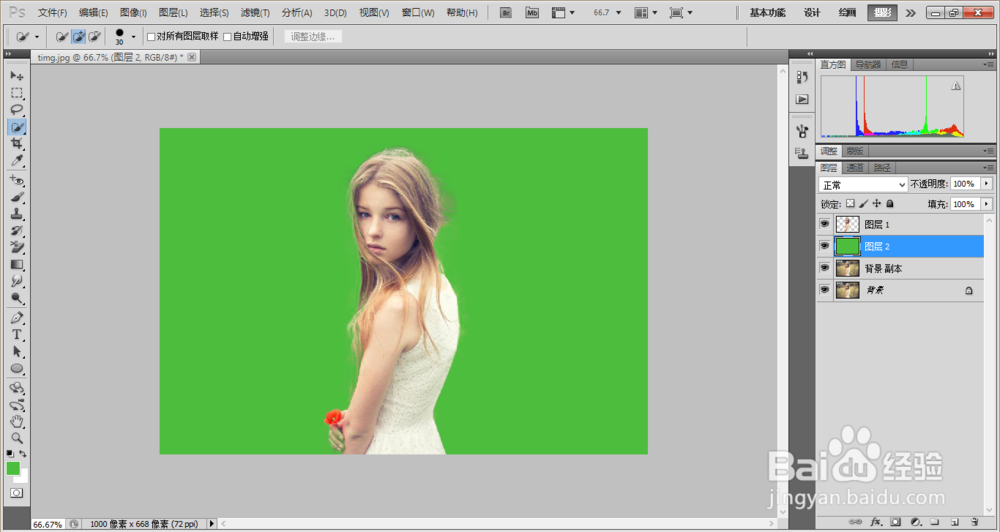Toggle Quick Mask mode

click(x=17, y=493)
